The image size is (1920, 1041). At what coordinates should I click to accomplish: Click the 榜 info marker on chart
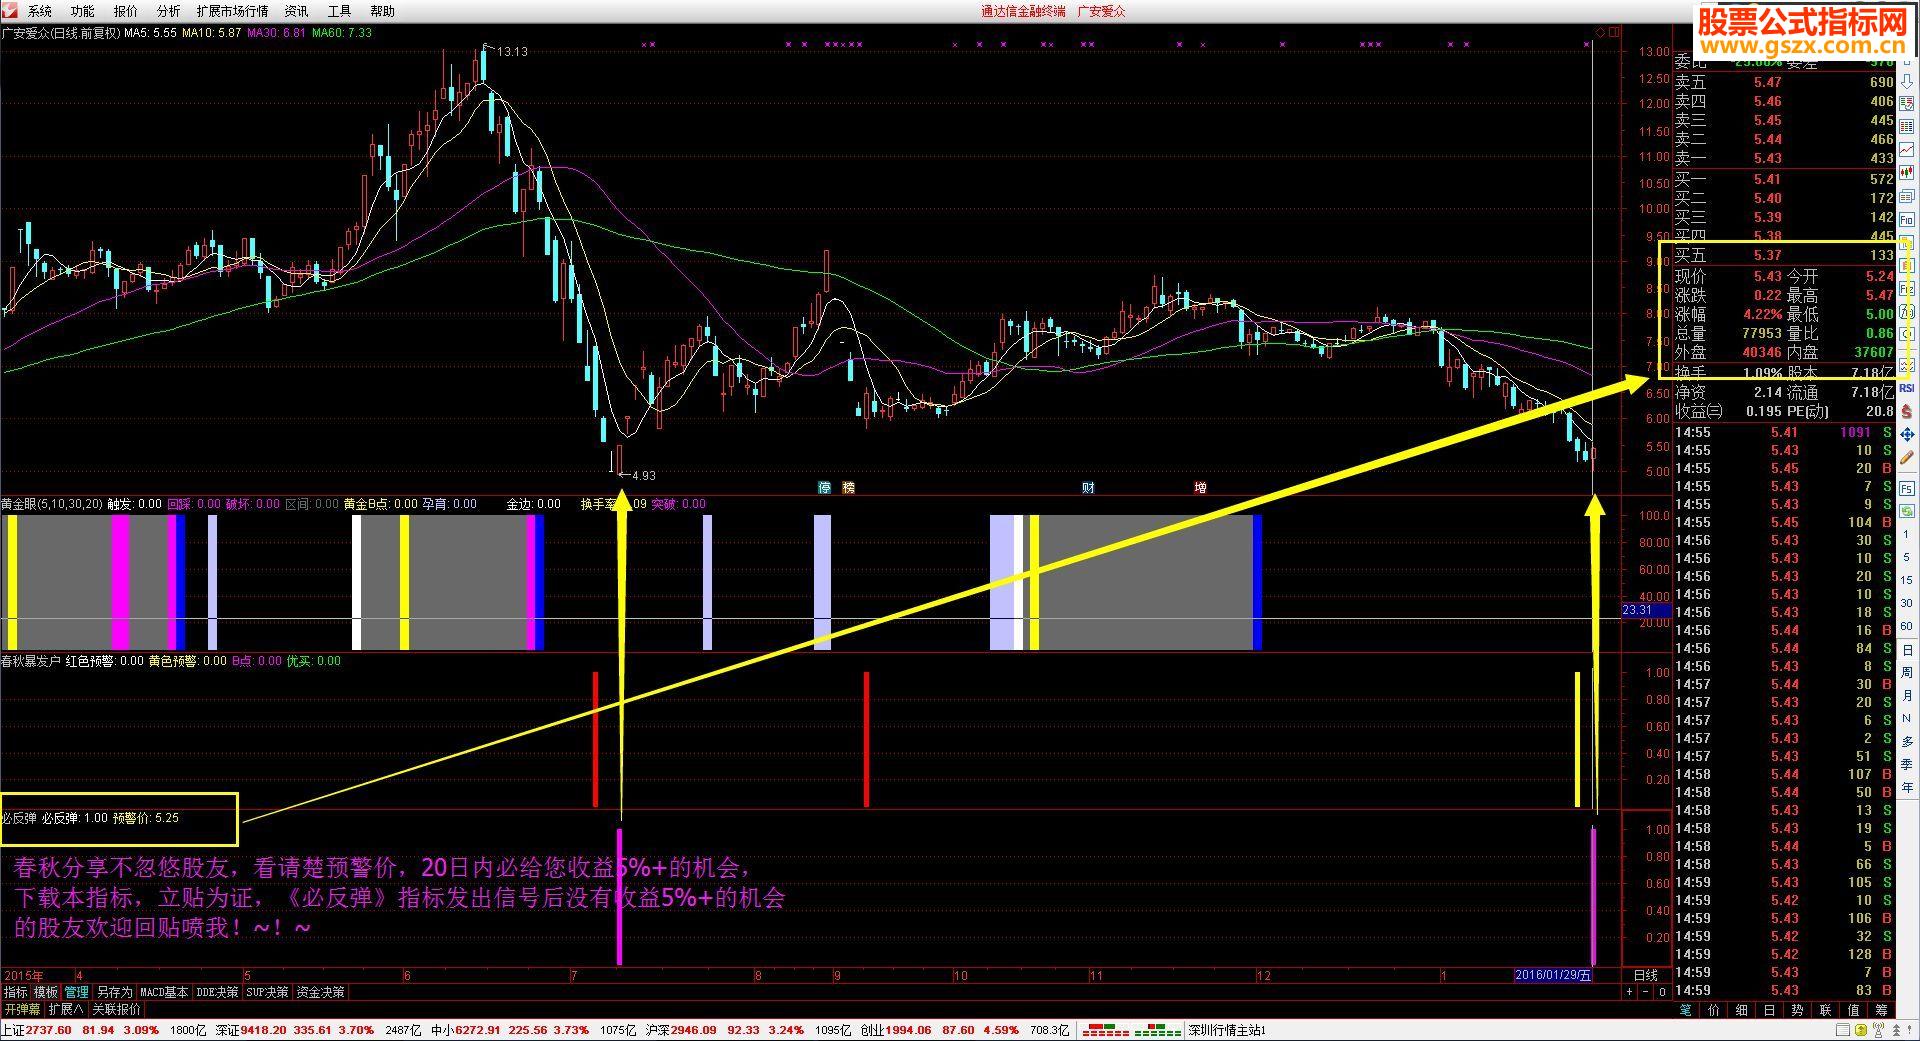(849, 488)
